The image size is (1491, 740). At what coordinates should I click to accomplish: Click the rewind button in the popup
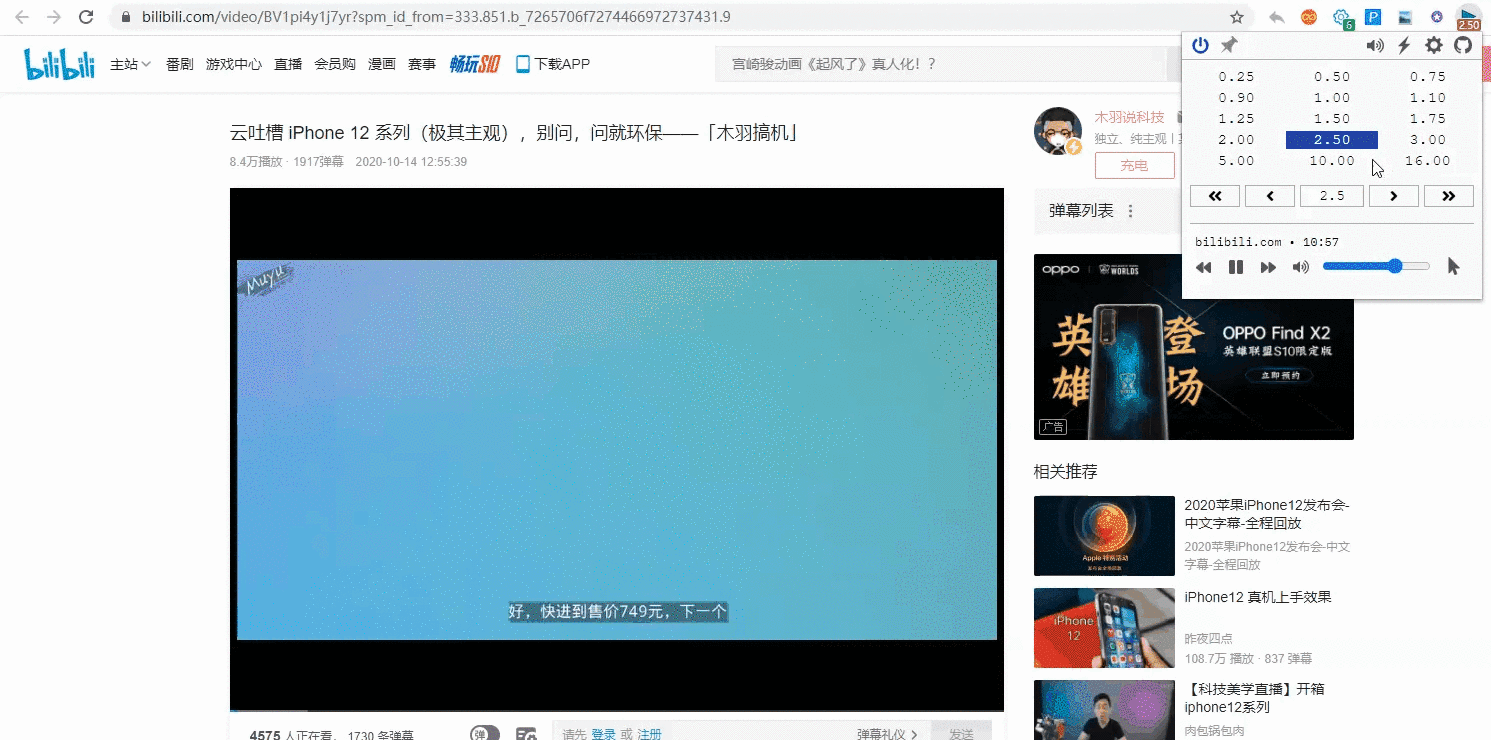click(1204, 267)
